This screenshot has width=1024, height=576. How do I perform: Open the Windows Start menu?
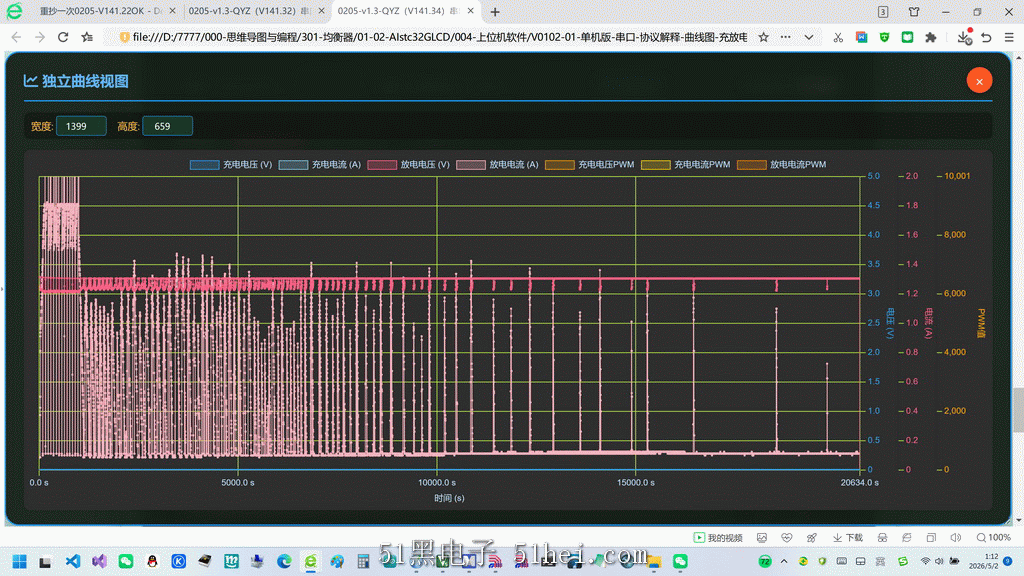click(20, 562)
